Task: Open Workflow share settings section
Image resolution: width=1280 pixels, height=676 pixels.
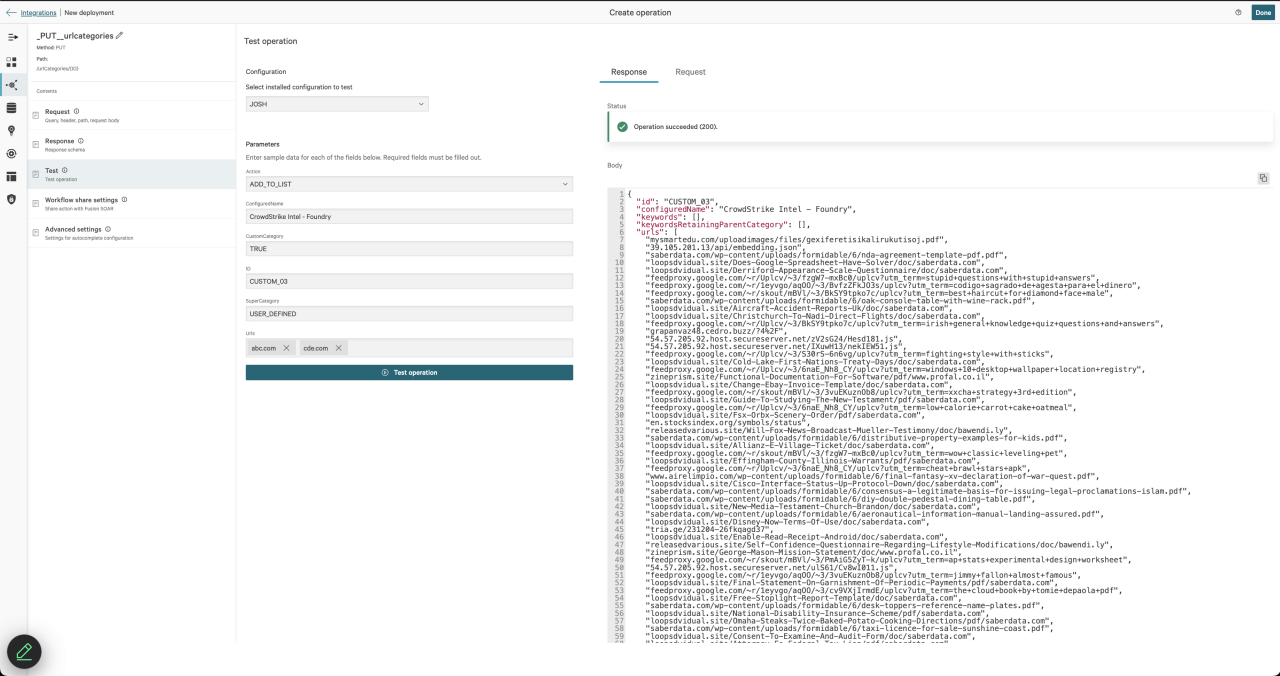Action: coord(132,203)
